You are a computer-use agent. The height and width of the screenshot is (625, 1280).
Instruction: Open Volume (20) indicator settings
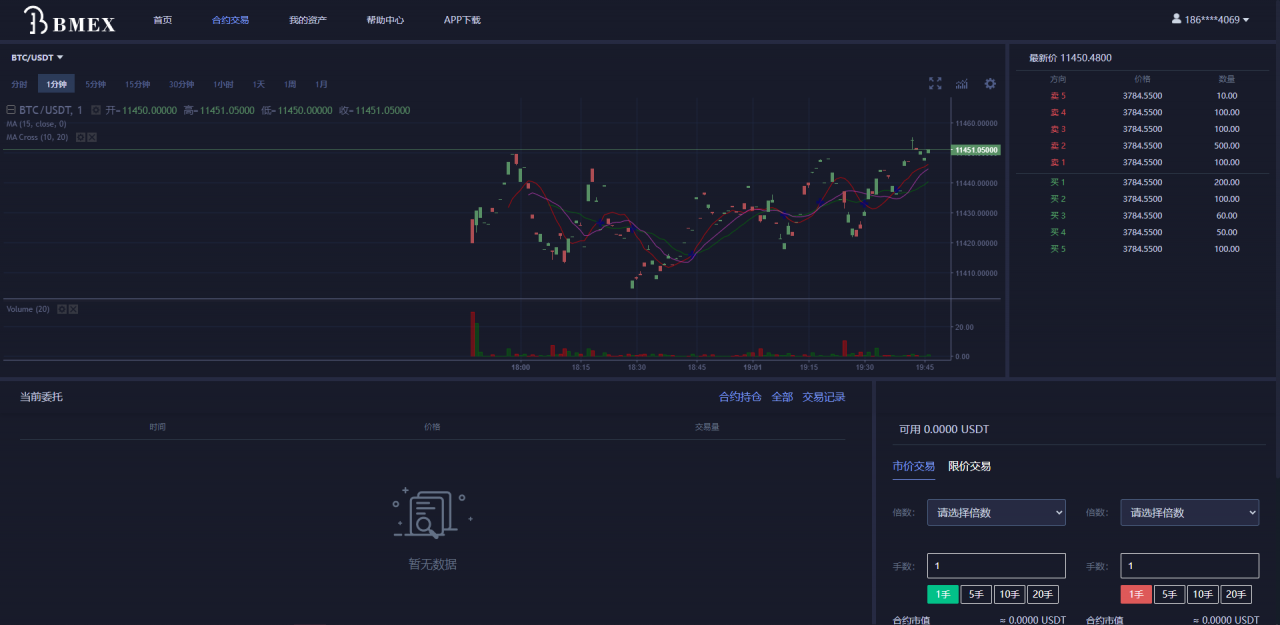tap(62, 309)
